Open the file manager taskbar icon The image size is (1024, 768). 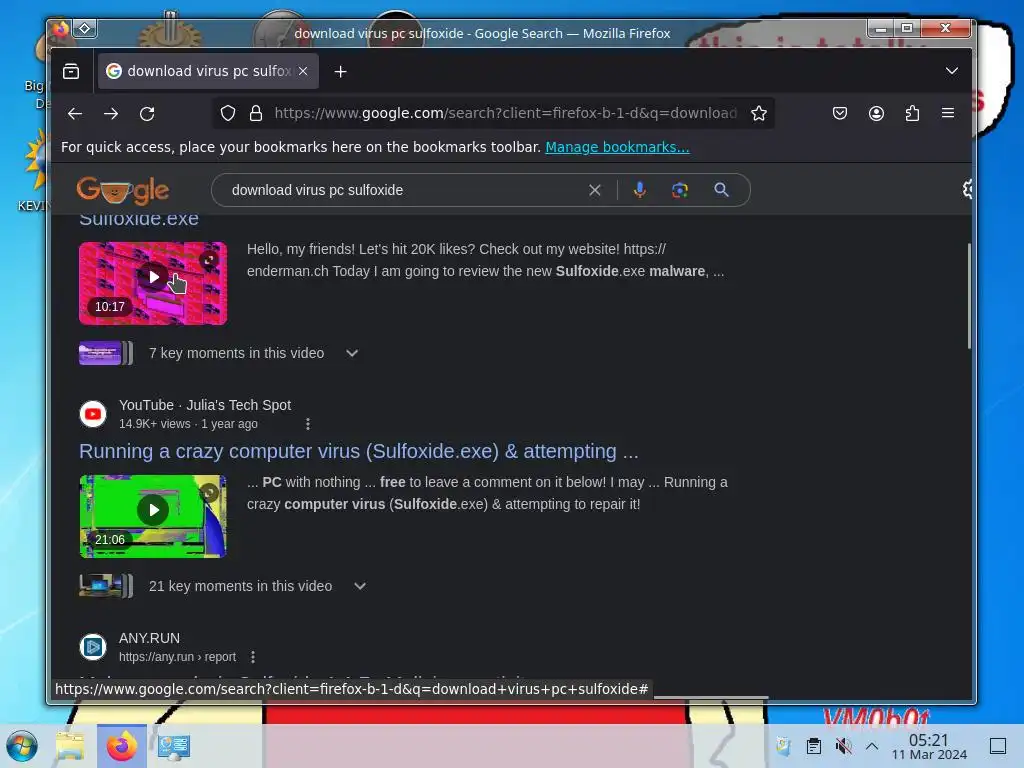coord(70,746)
